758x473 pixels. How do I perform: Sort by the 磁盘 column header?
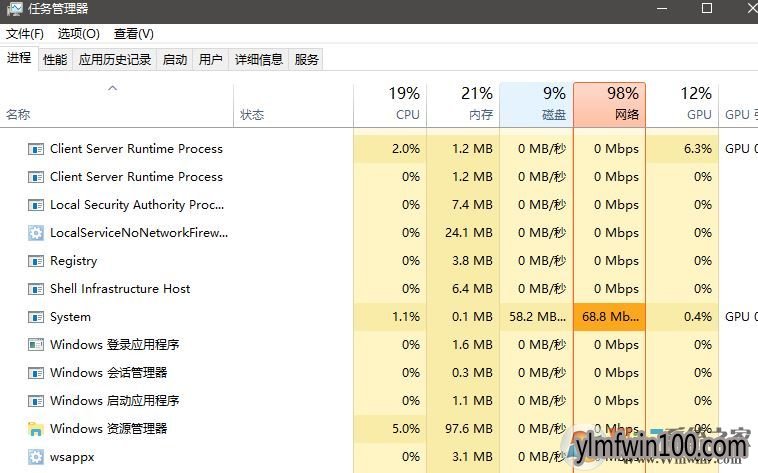536,106
